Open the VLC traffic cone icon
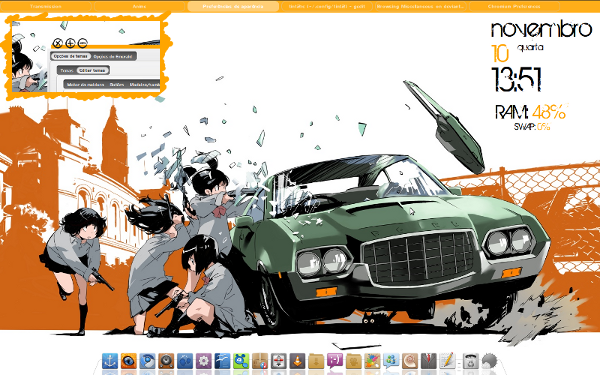This screenshot has width=600, height=375. [297, 361]
